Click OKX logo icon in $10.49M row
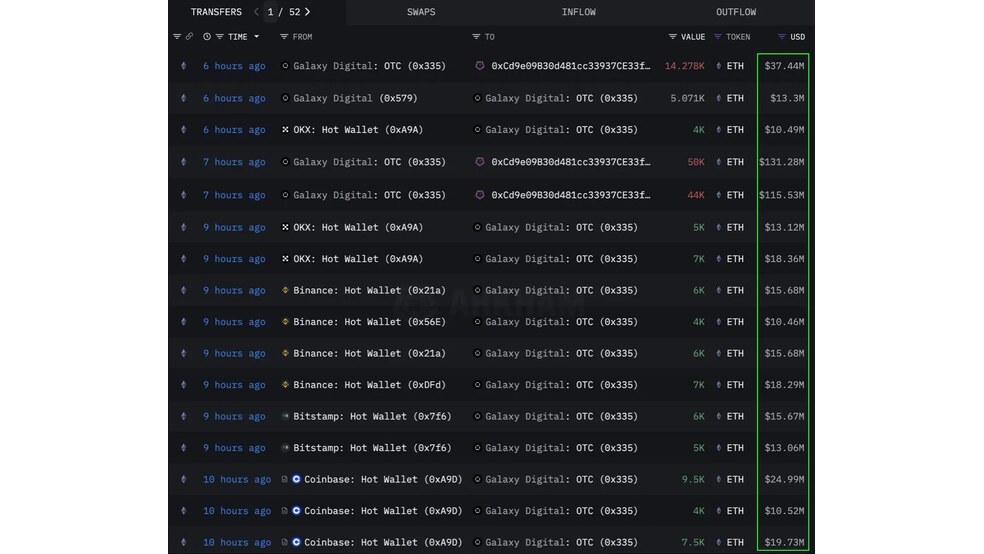 click(285, 130)
